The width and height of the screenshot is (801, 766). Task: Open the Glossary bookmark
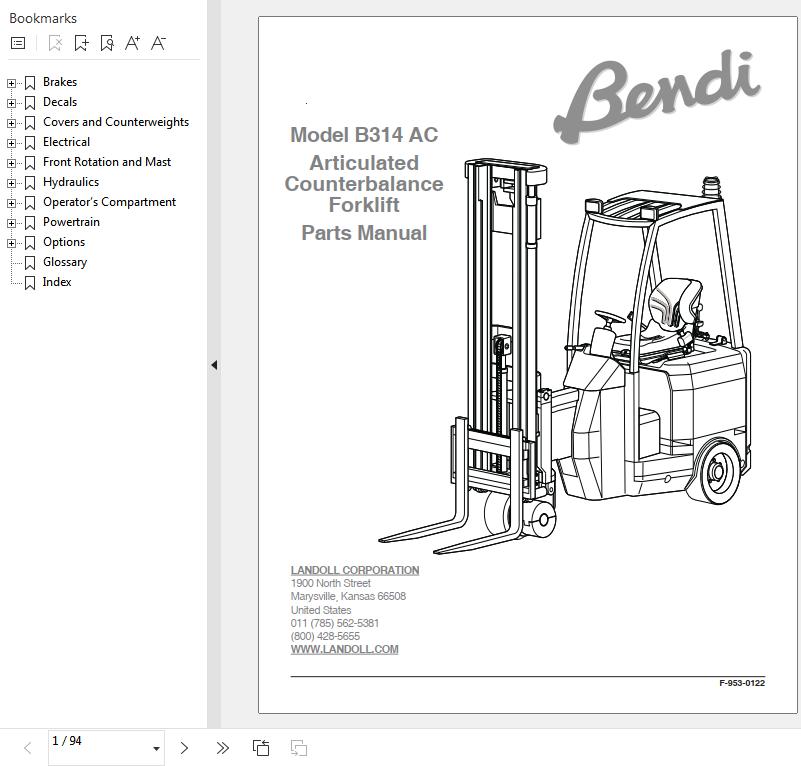coord(65,262)
